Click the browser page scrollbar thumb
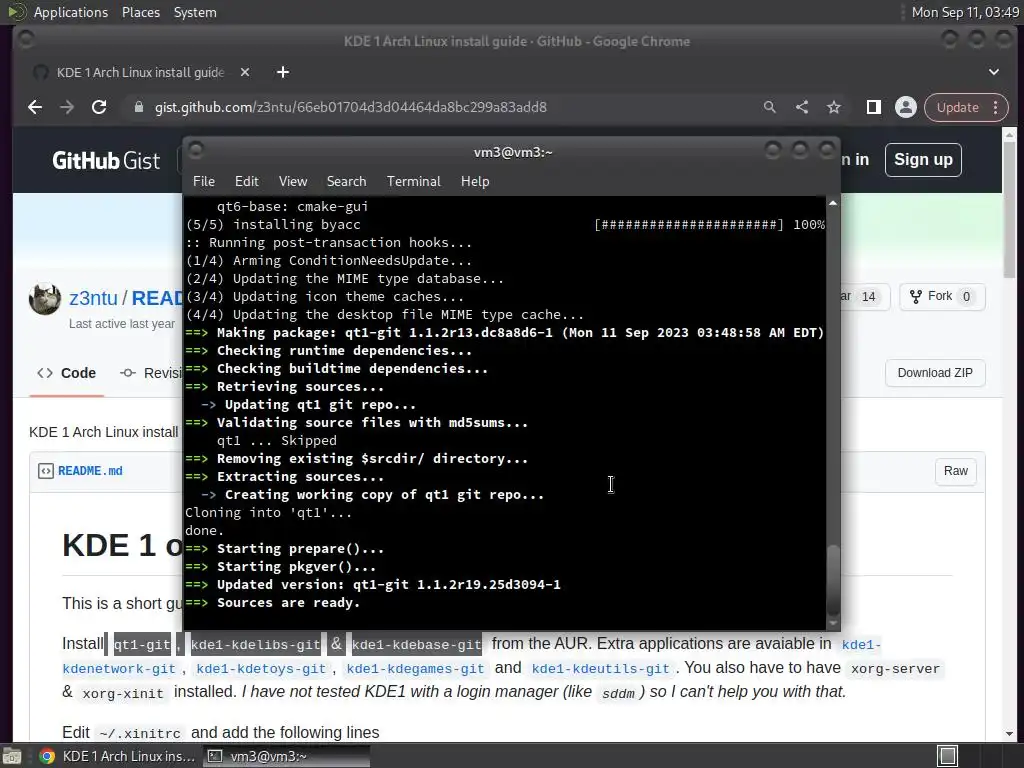 1009,210
